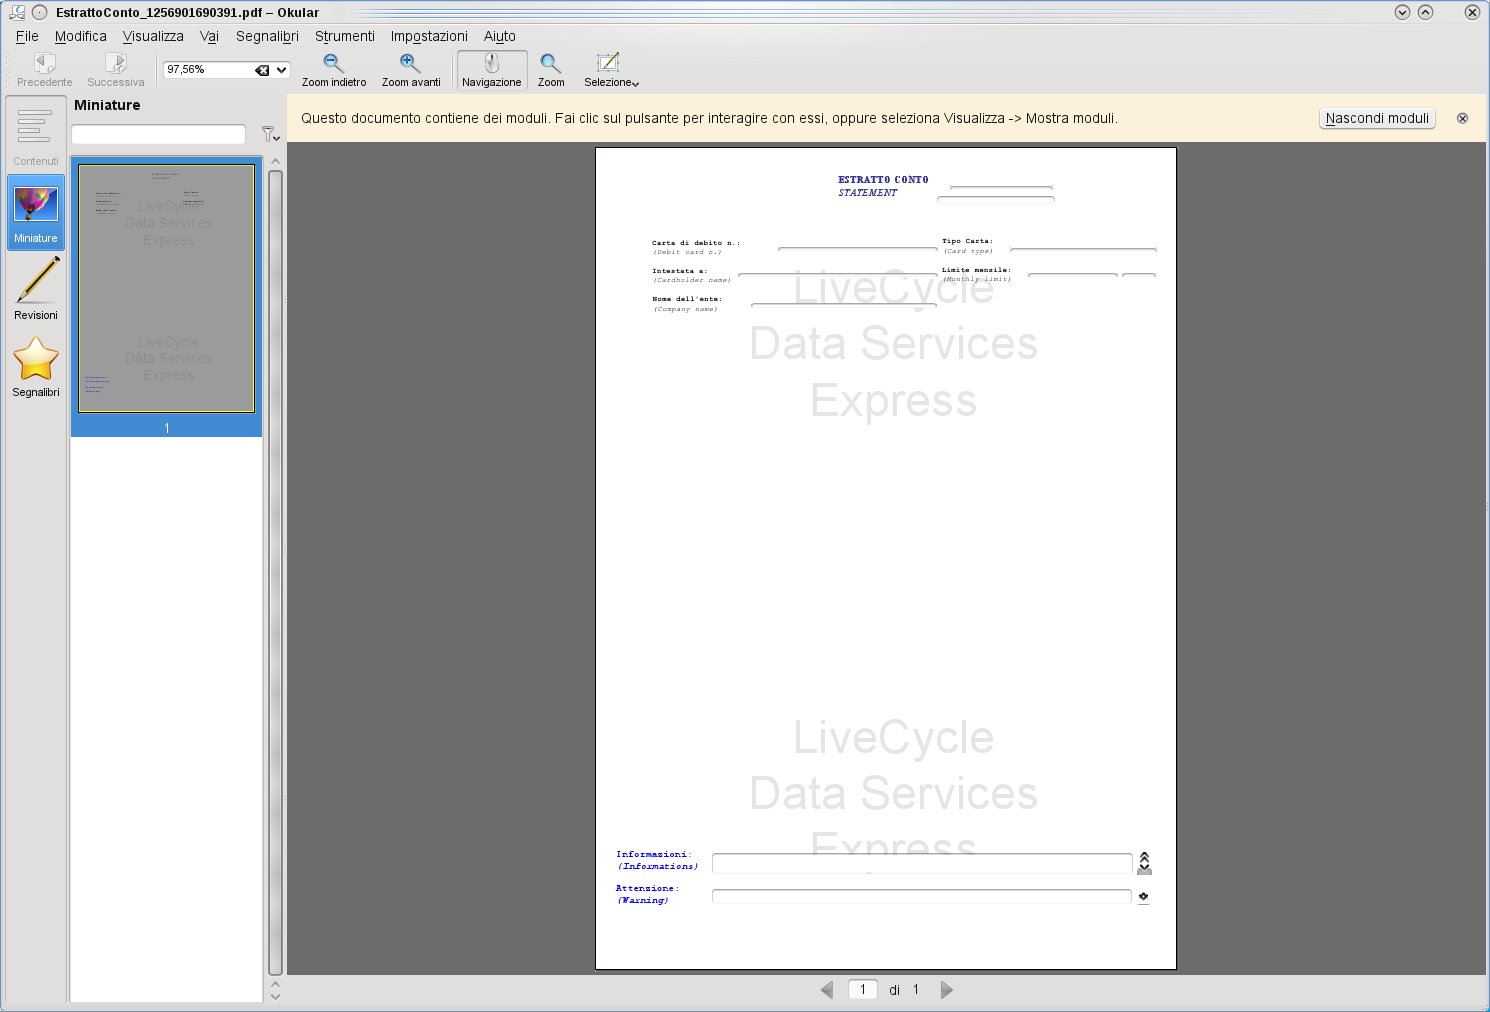The width and height of the screenshot is (1490, 1012).
Task: Click the Zoom indietro magnifier icon
Action: 333,64
